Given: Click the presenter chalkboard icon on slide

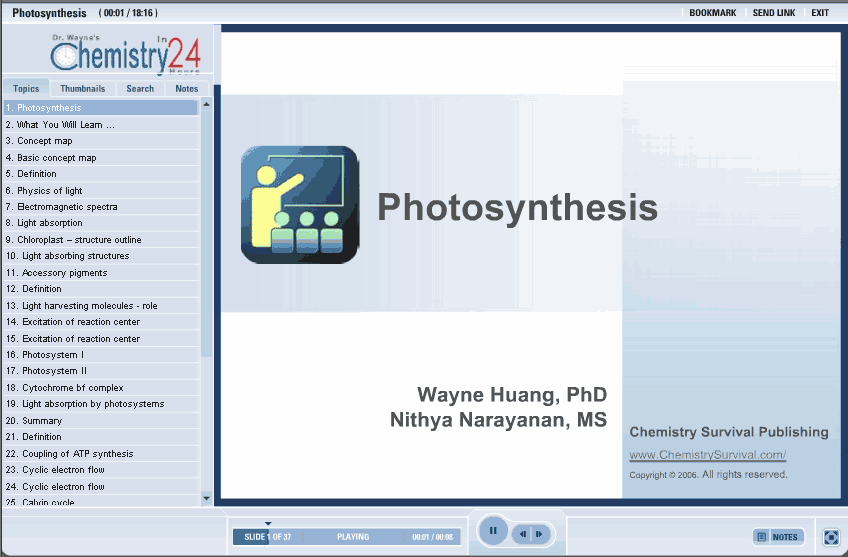Looking at the screenshot, I should [x=299, y=204].
